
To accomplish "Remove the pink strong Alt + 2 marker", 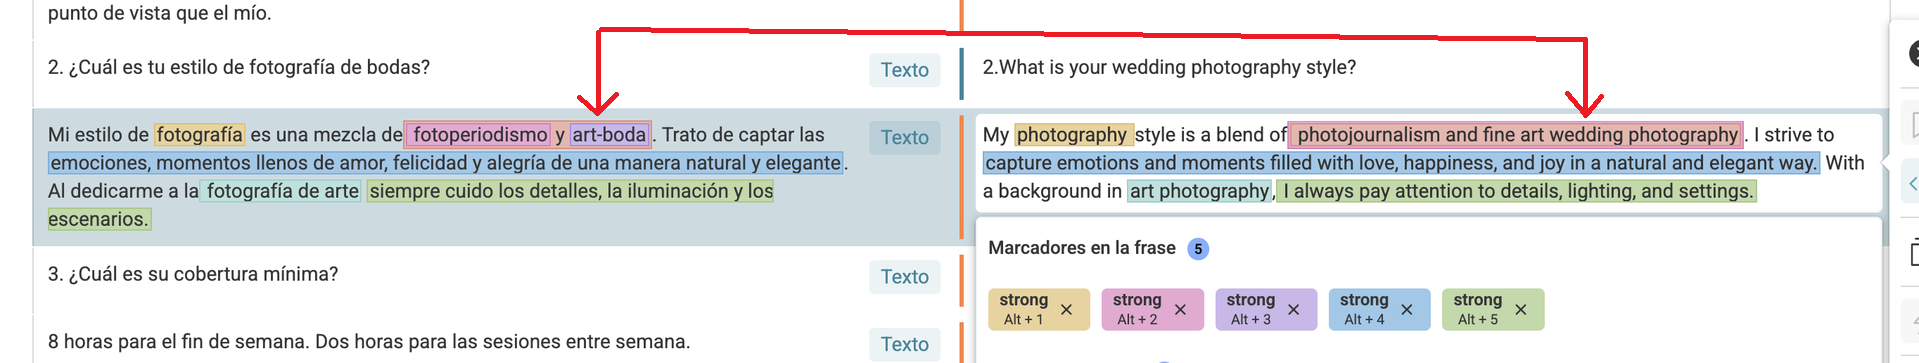I will click(1180, 310).
